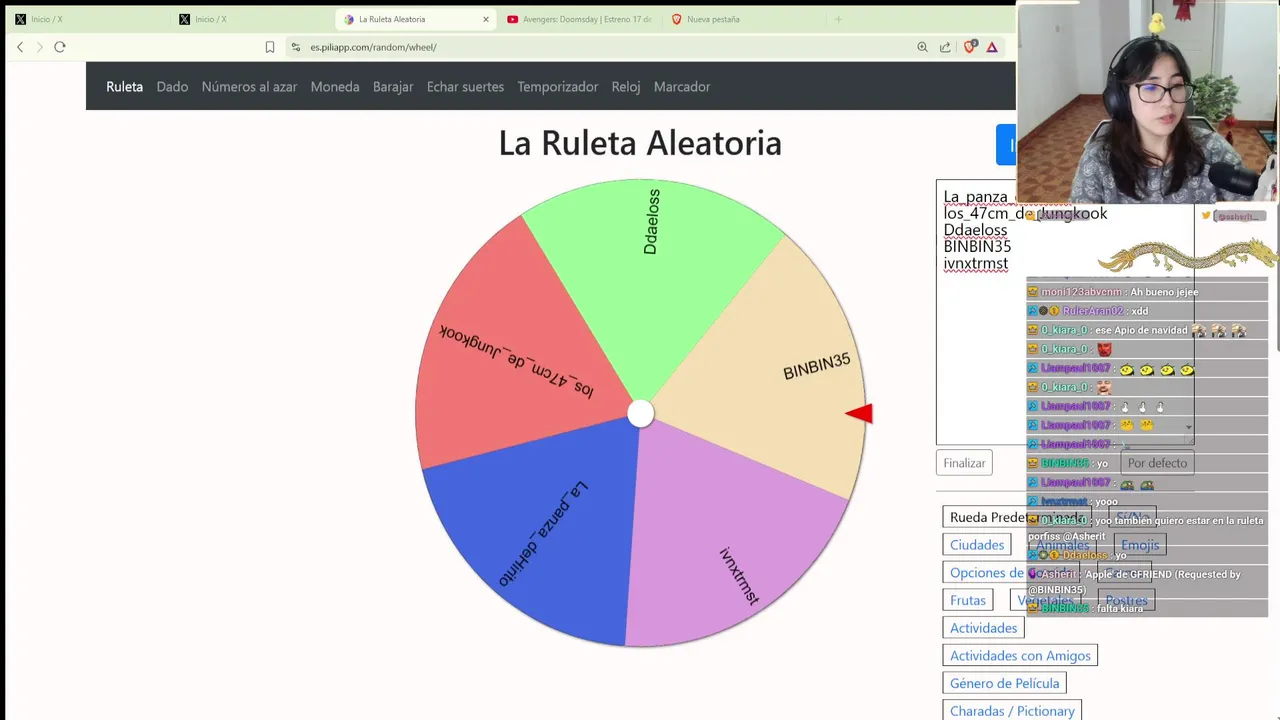Screen dimensions: 1280x720
Task: Go back with the browser back arrow
Action: 20,47
